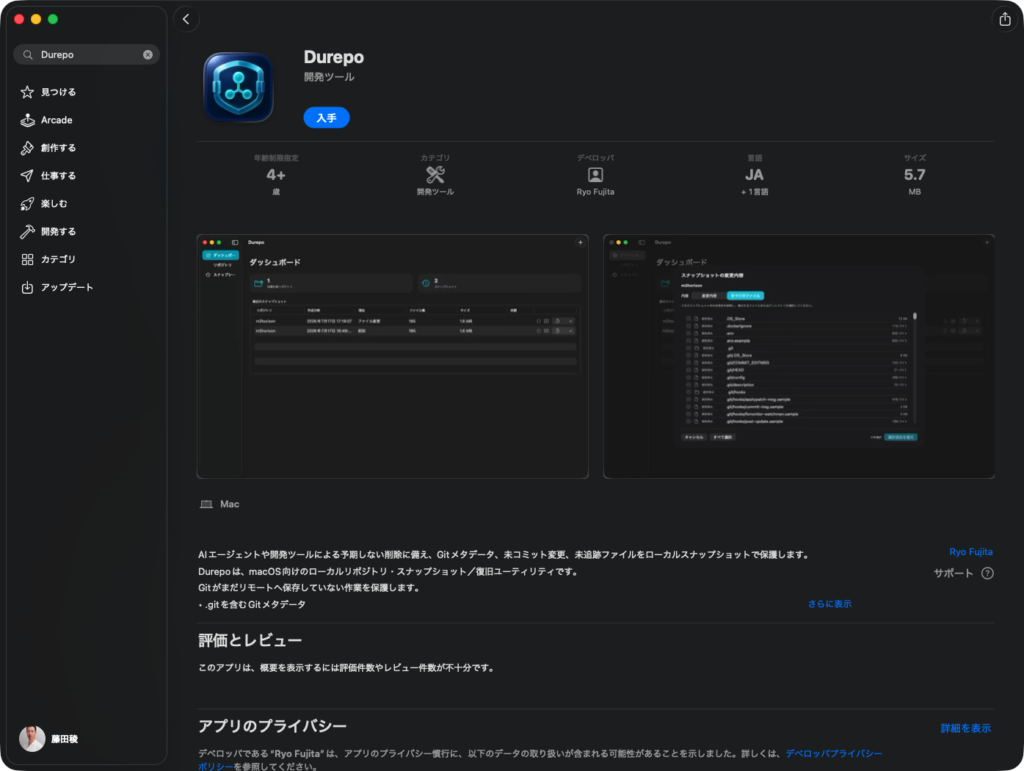This screenshot has height=771, width=1024.
Task: Open the 藤田稜 account profile
Action: (49, 739)
